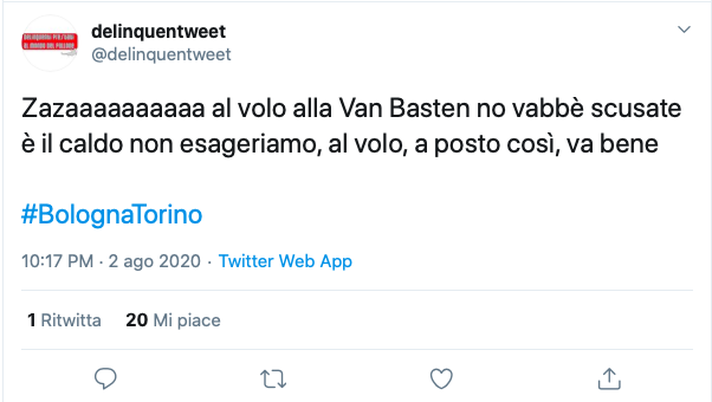Retweet using the arrows icon
Image resolution: width=712 pixels, height=402 pixels.
click(x=272, y=378)
